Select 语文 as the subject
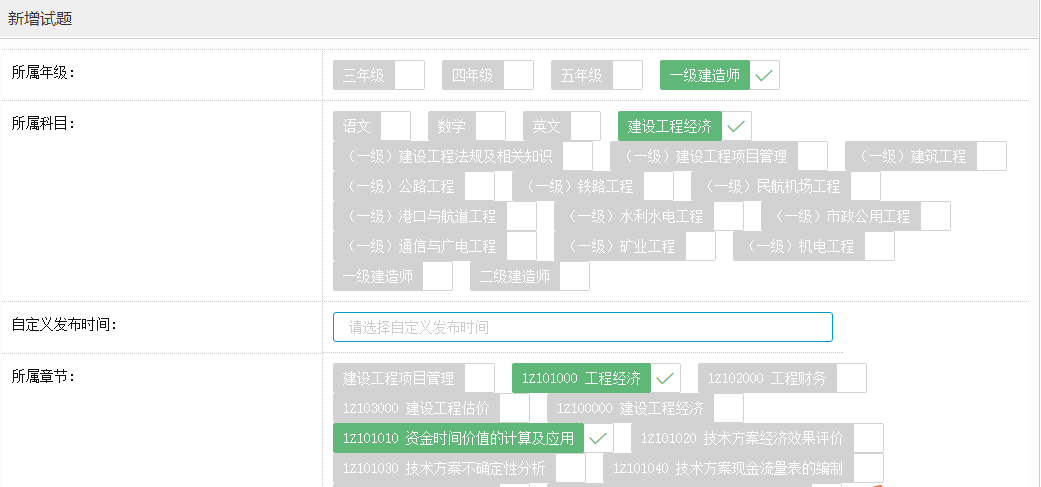 point(357,126)
